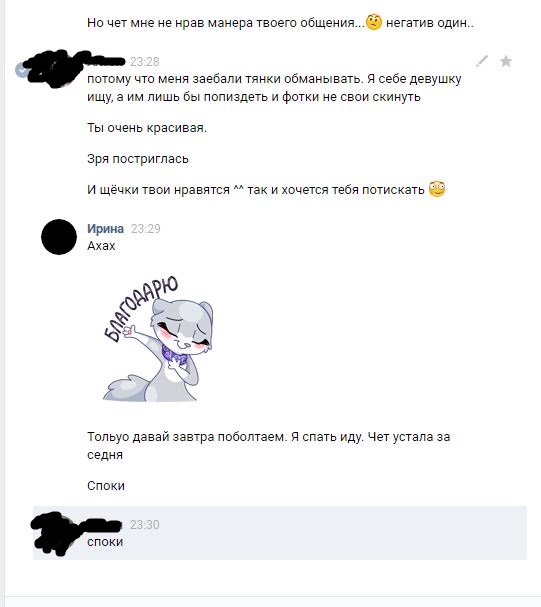This screenshot has width=541, height=607.
Task: Select the message starting 'потому что меня'
Action: point(274,87)
